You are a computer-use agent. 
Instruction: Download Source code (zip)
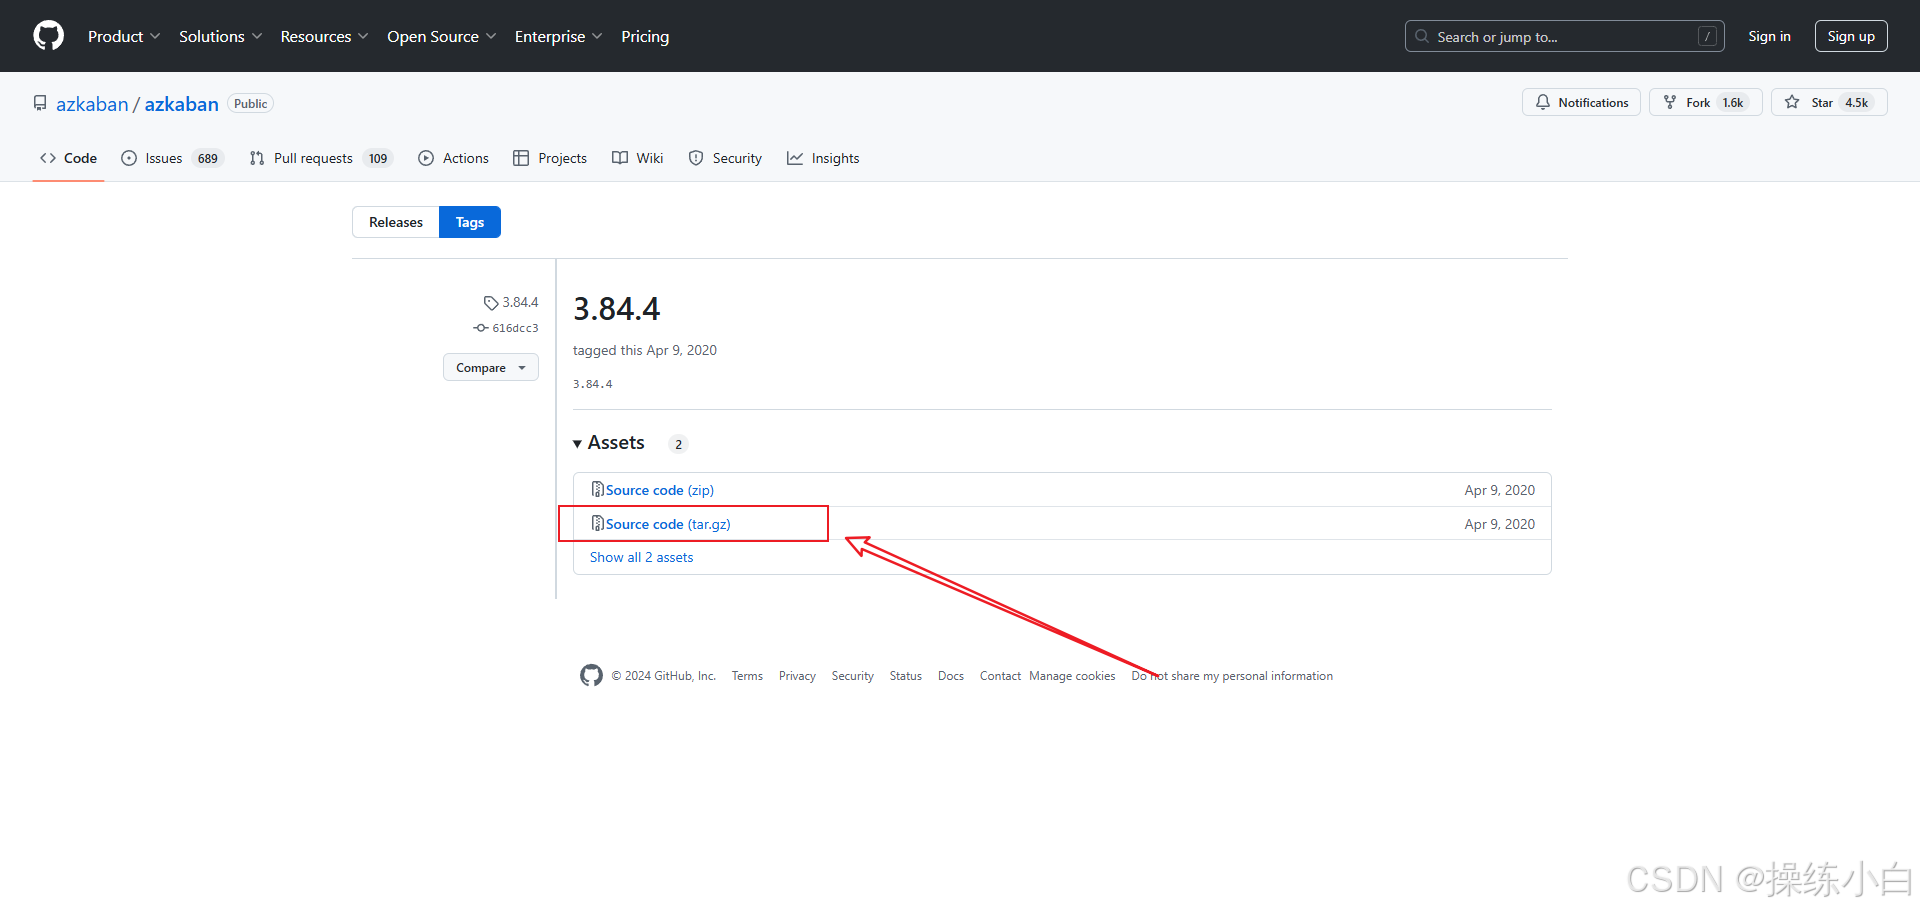(660, 490)
